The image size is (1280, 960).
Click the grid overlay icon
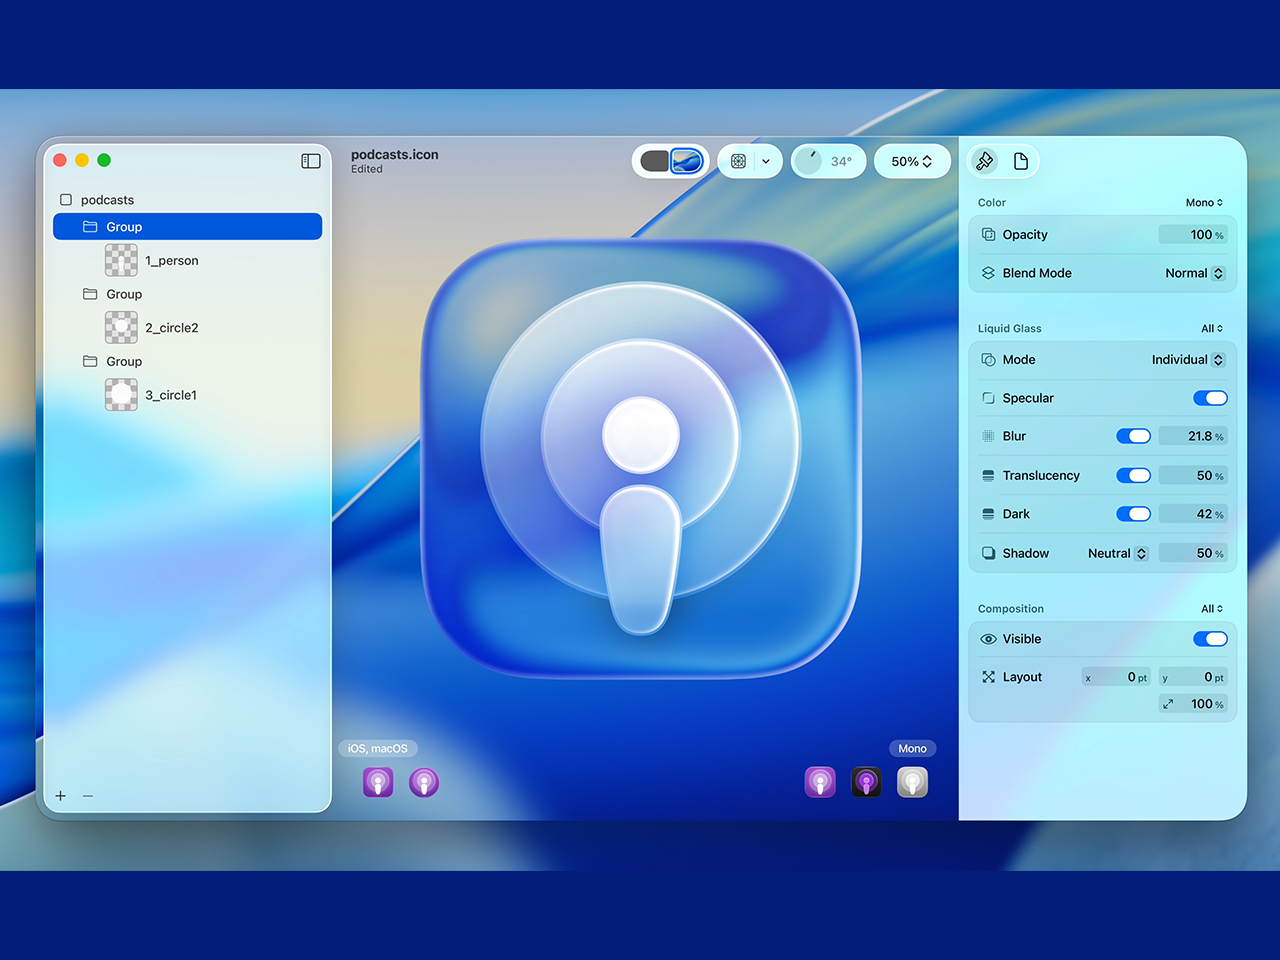point(738,161)
